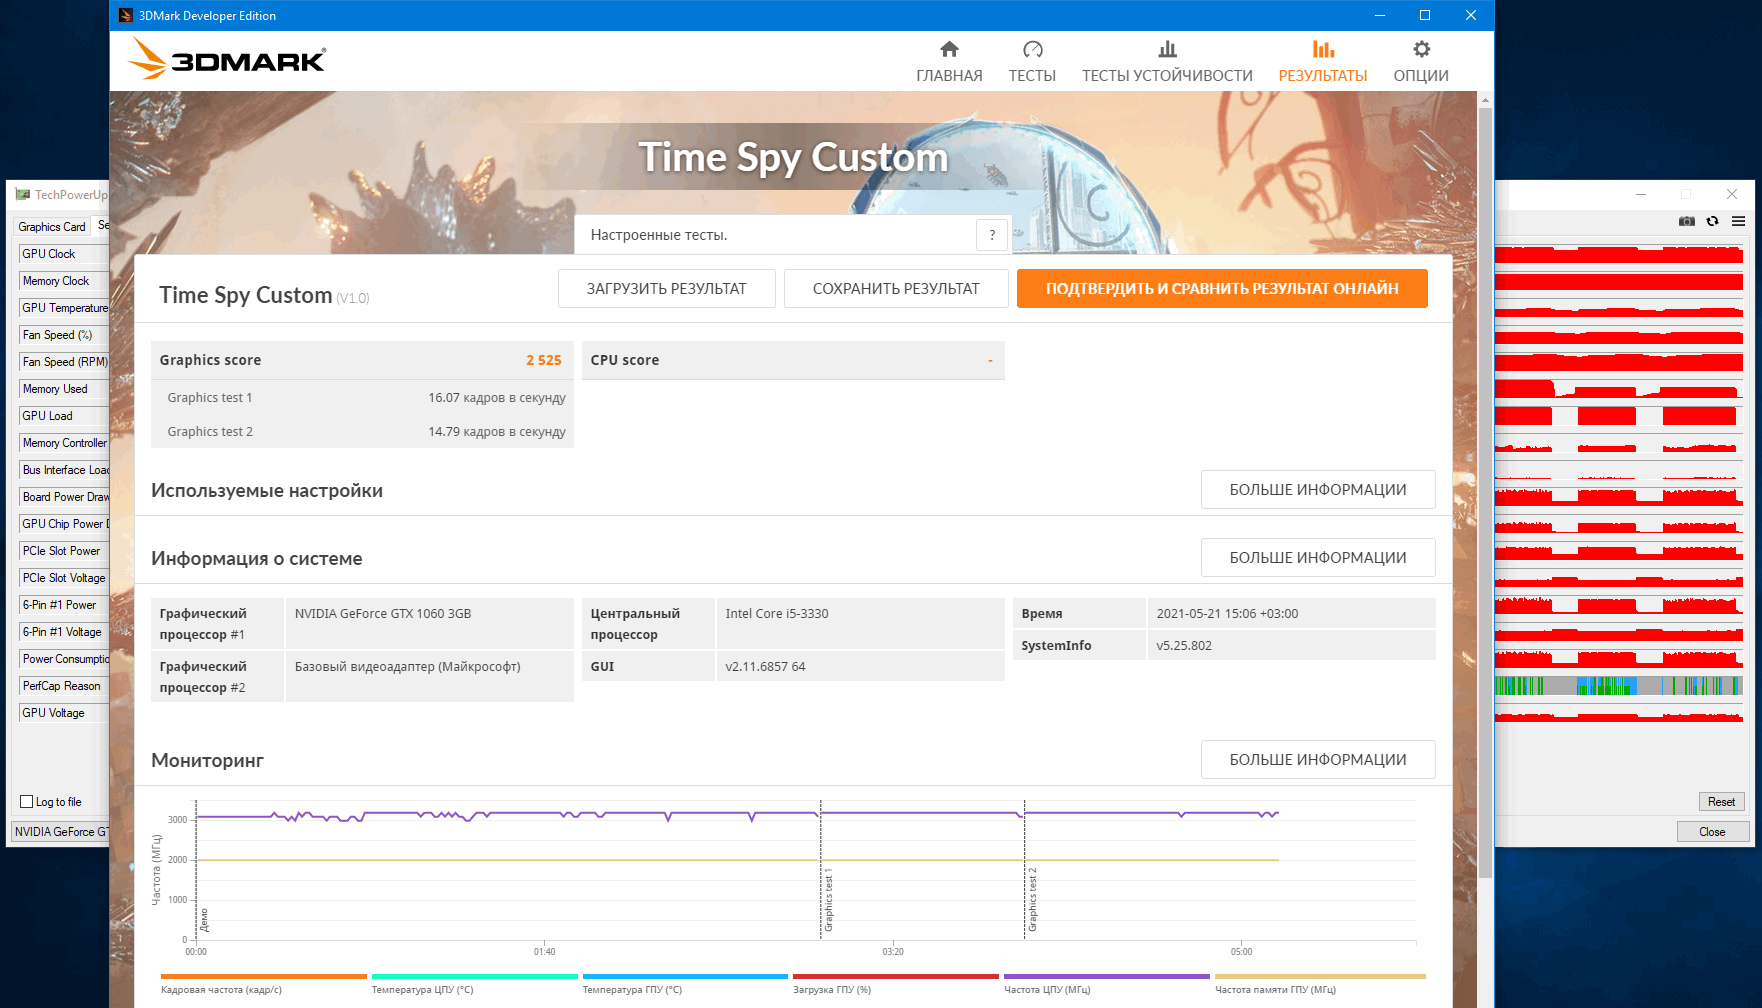This screenshot has height=1008, width=1762.
Task: Open more info for Используемые настройки
Action: point(1318,490)
